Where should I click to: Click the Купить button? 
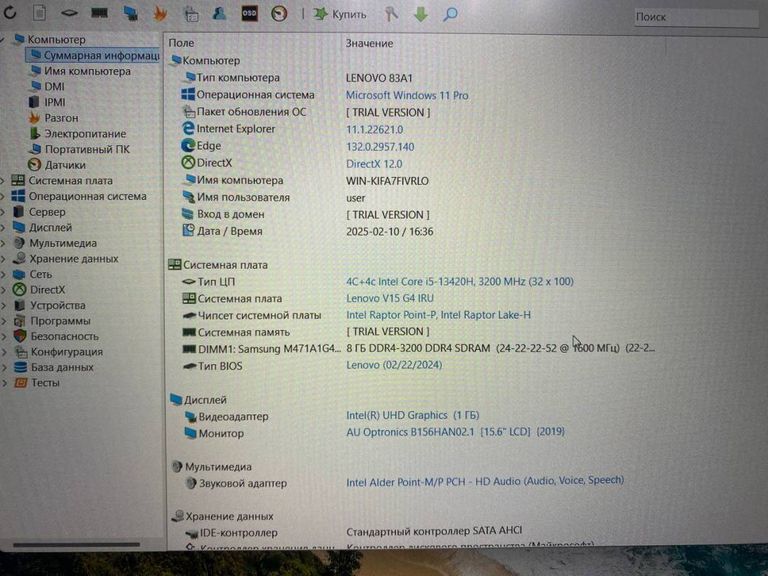(340, 14)
